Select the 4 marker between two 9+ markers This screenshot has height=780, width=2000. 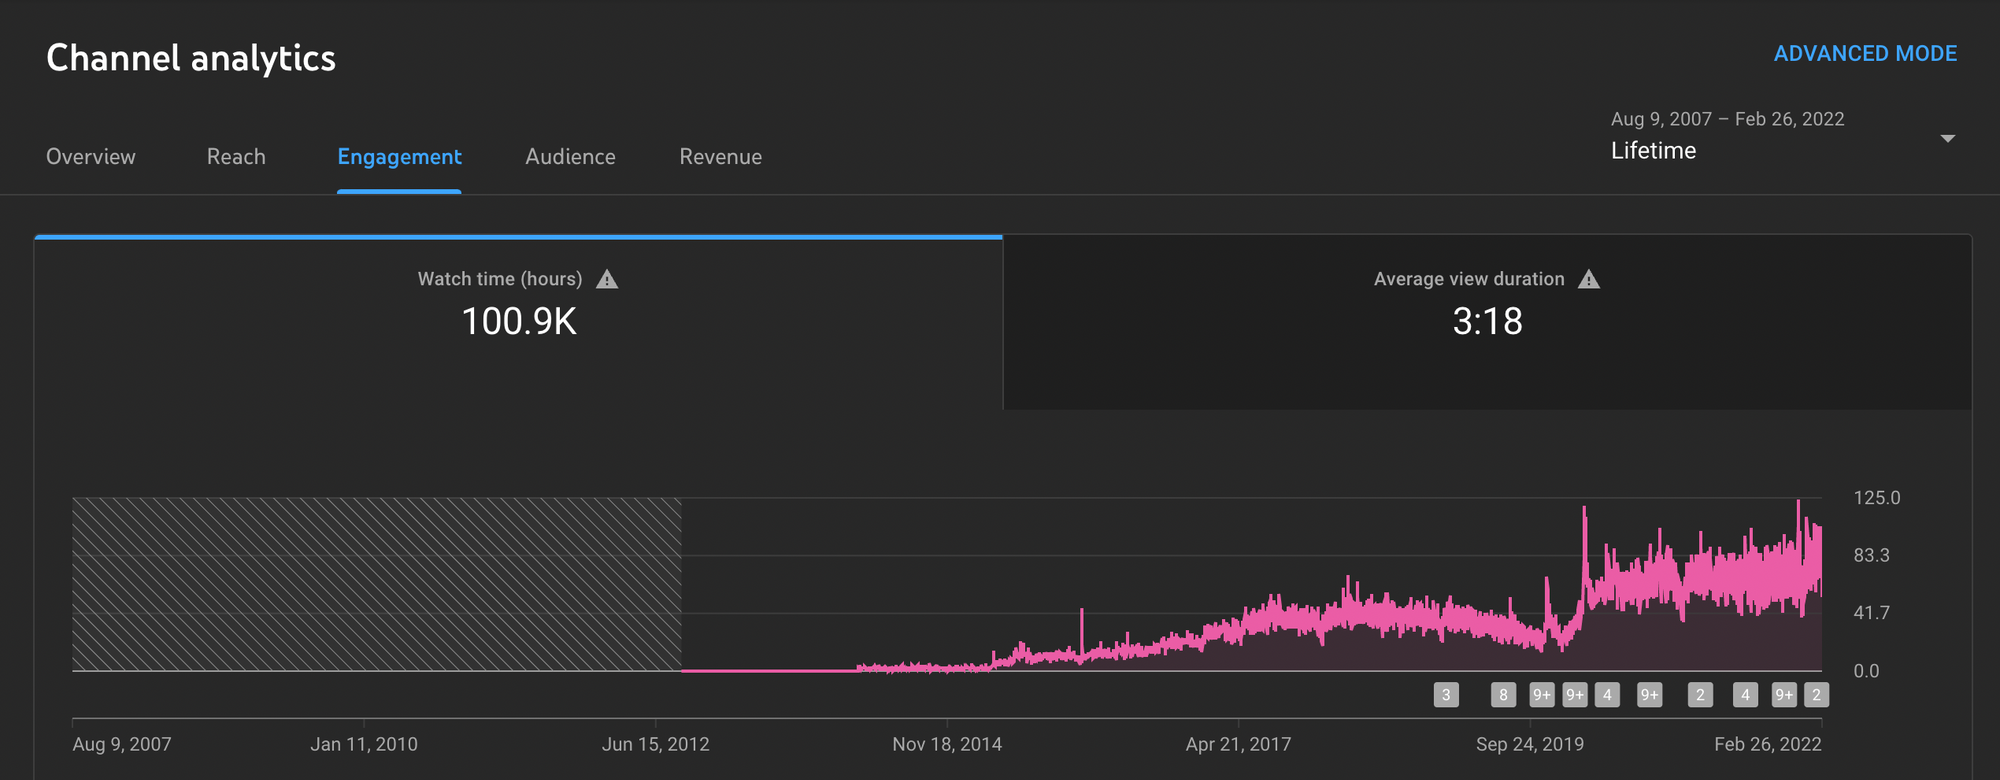(x=1607, y=695)
